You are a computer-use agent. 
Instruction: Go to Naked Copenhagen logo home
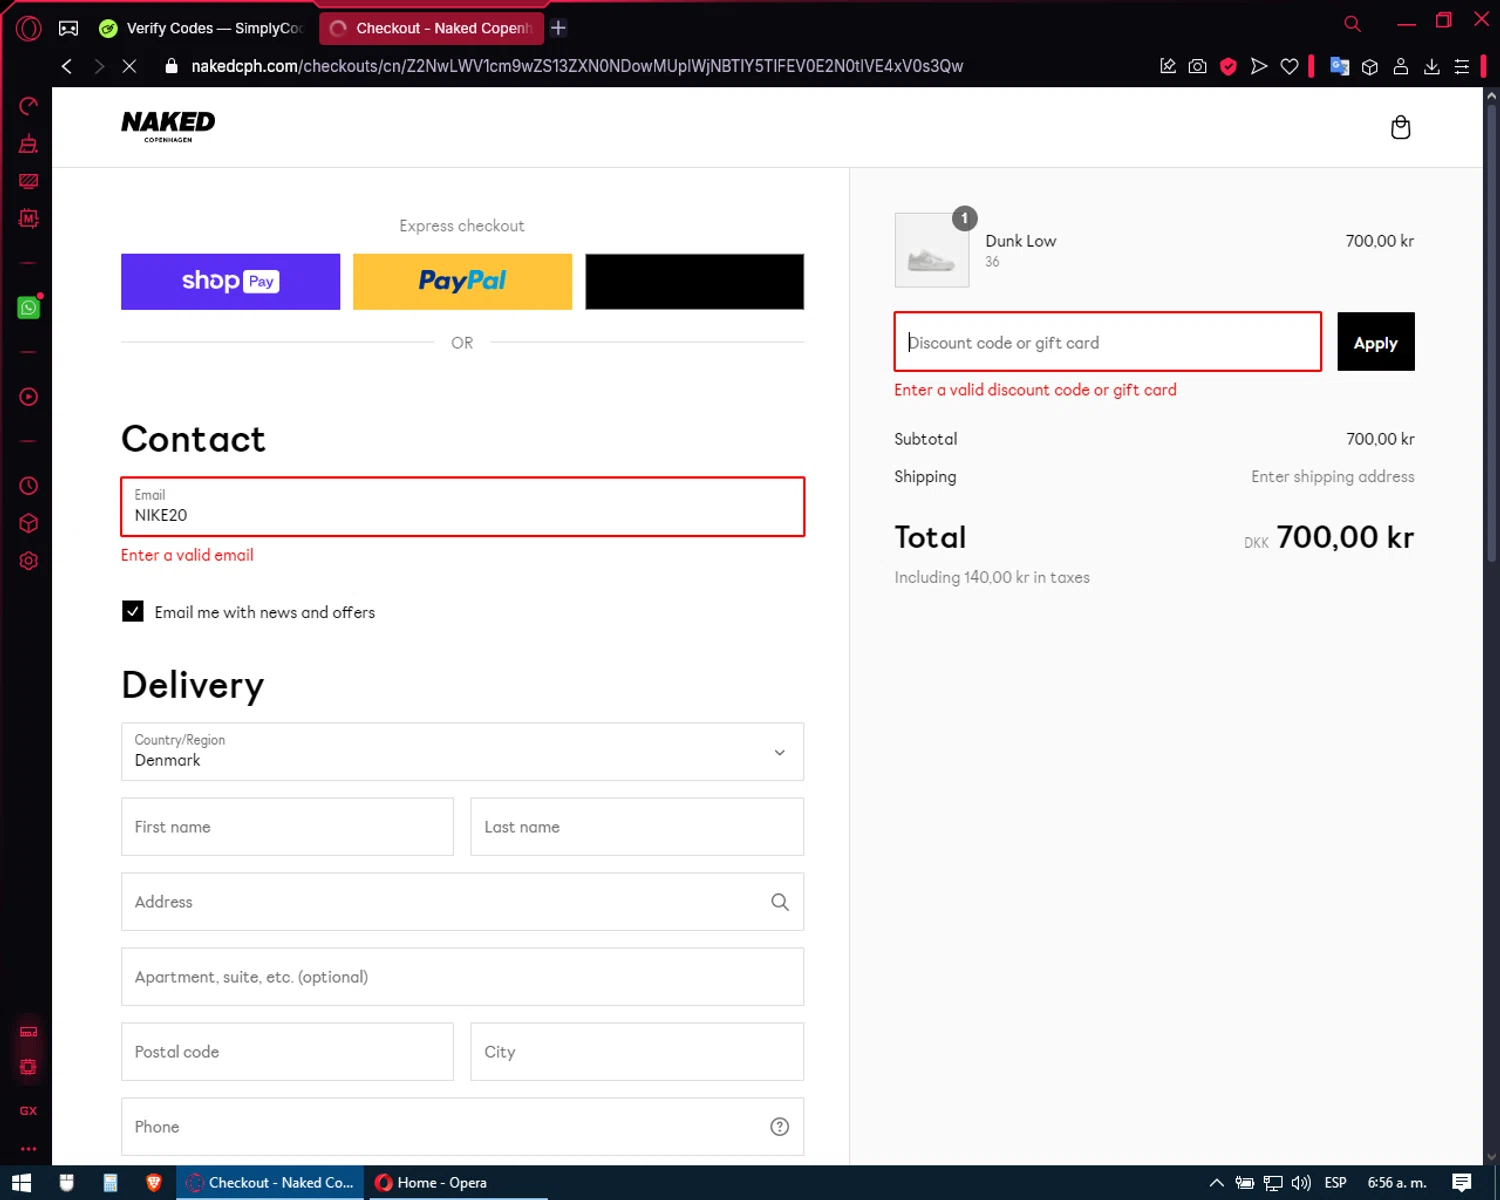tap(168, 126)
